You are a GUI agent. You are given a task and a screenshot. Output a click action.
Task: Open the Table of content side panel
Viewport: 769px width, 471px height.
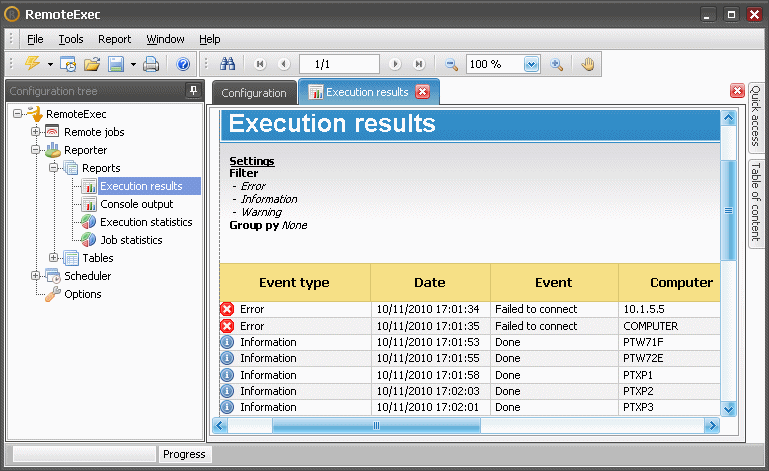pos(756,202)
